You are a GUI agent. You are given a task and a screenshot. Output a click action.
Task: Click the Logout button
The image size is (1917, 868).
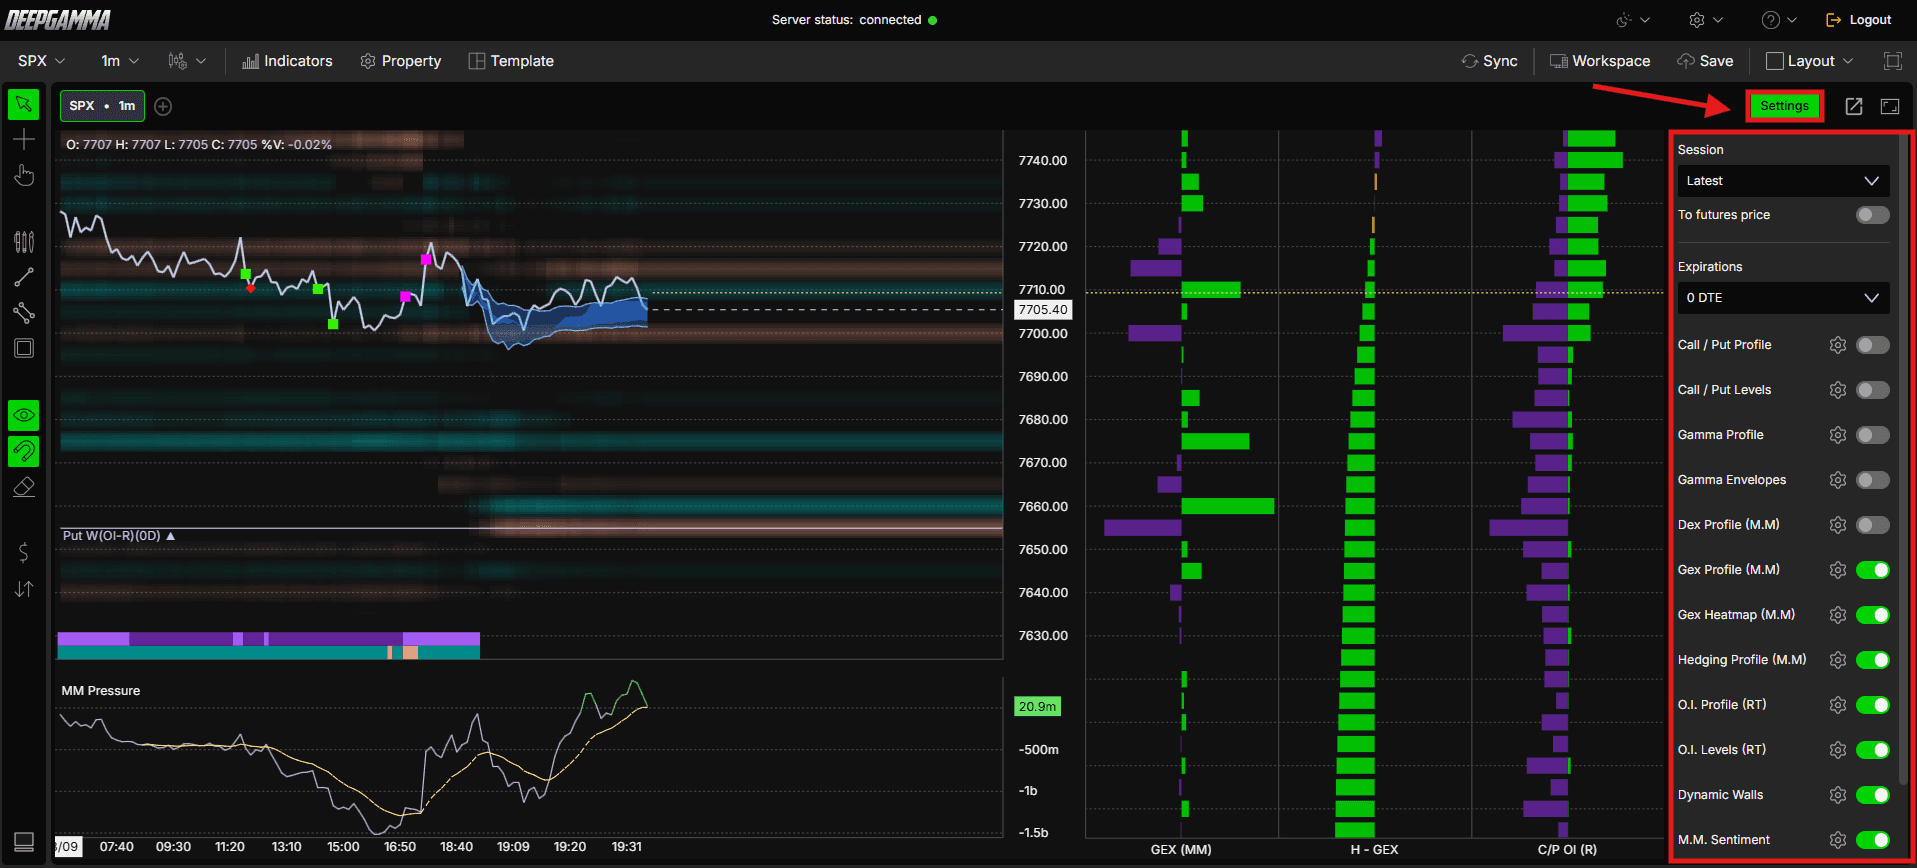pos(1858,20)
